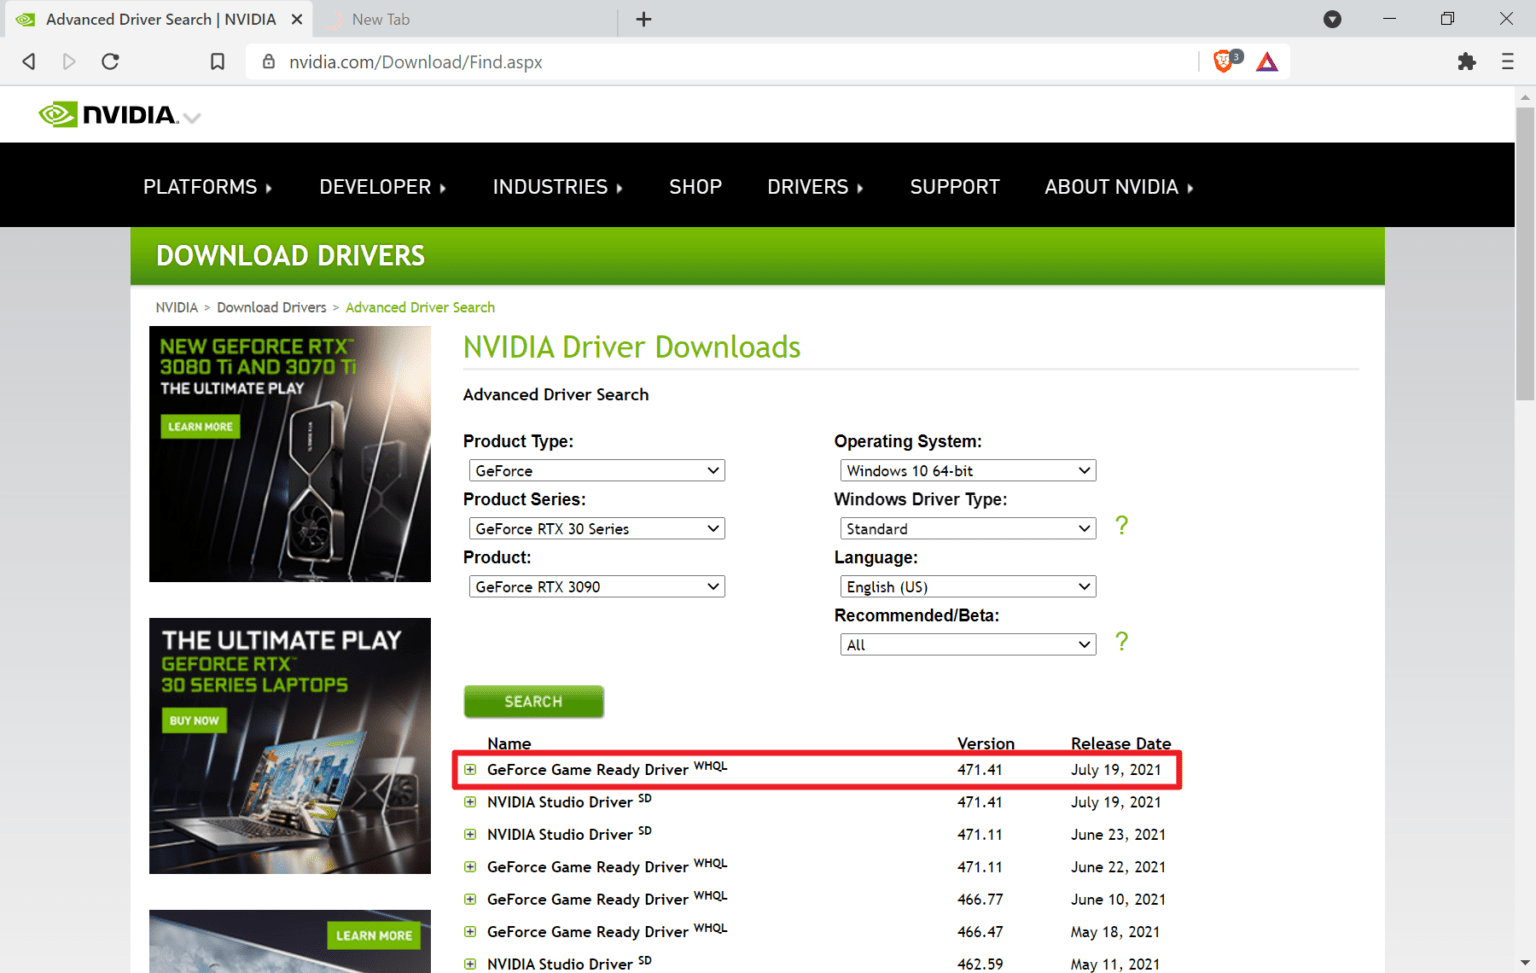
Task: Click the Name column header
Action: tap(509, 743)
